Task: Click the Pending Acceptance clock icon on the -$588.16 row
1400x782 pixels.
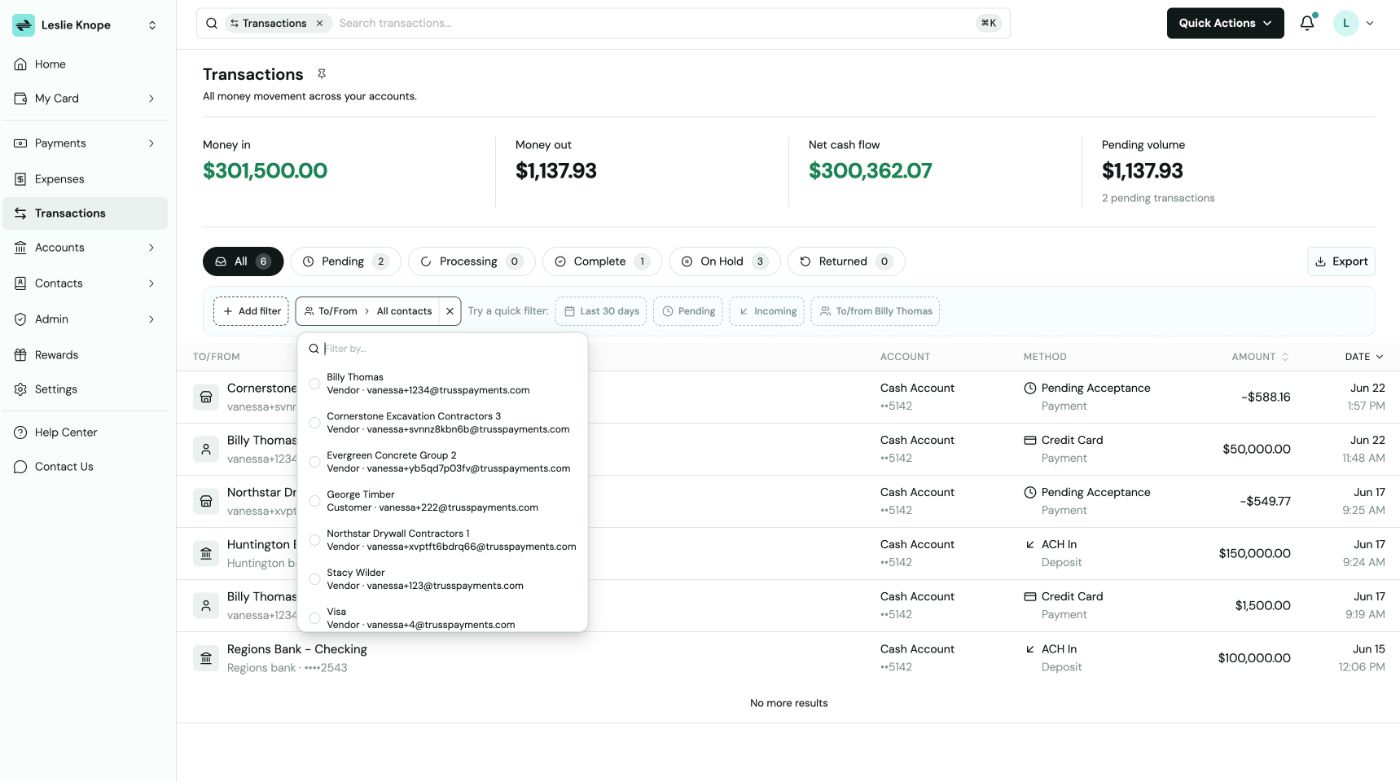Action: click(x=1030, y=388)
